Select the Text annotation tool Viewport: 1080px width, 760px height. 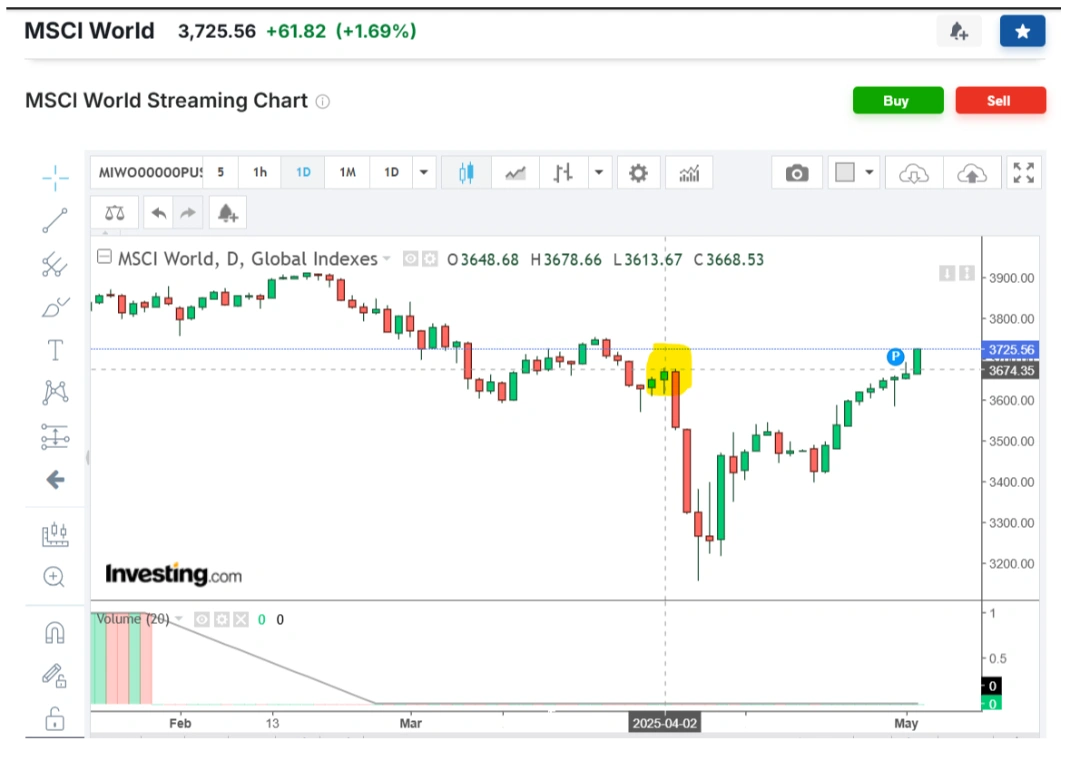point(55,350)
